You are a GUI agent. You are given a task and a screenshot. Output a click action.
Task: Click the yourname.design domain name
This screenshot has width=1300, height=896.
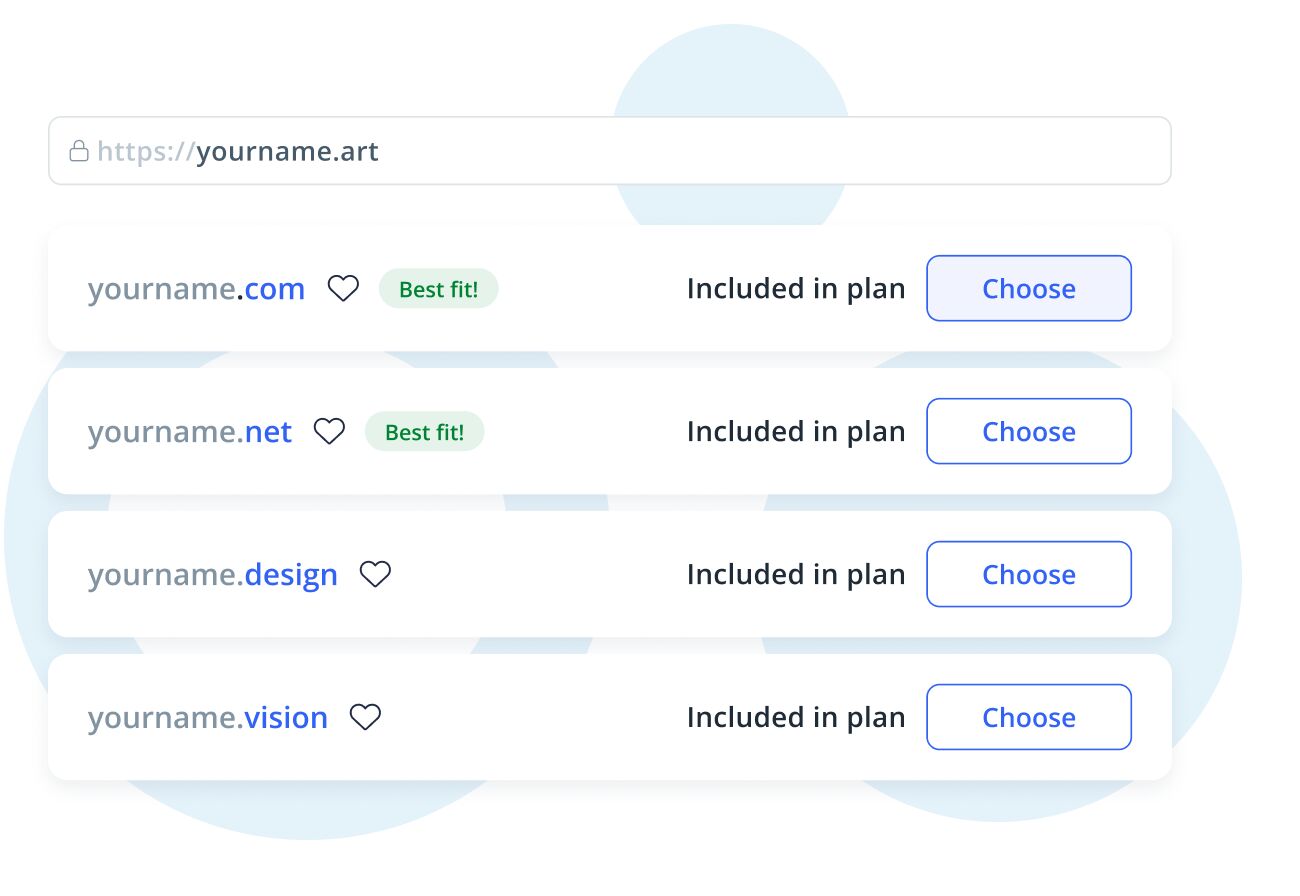coord(212,575)
